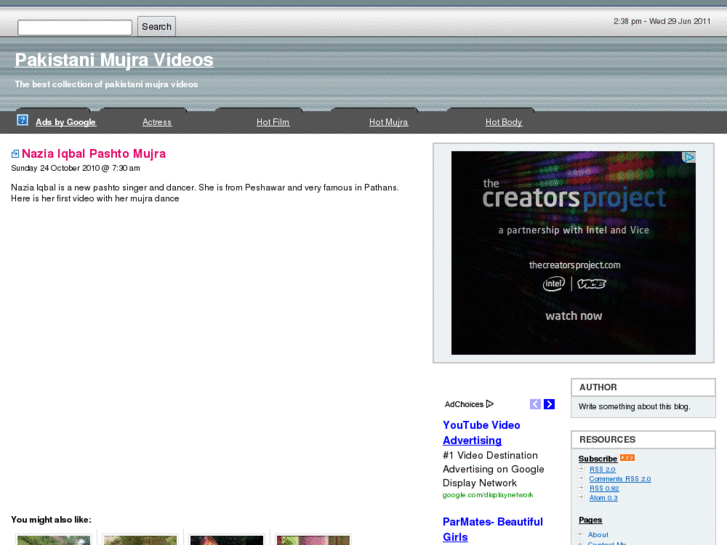Screen dimensions: 727x545
Task: Open google.com/displaynetwork link
Action: [x=488, y=495]
